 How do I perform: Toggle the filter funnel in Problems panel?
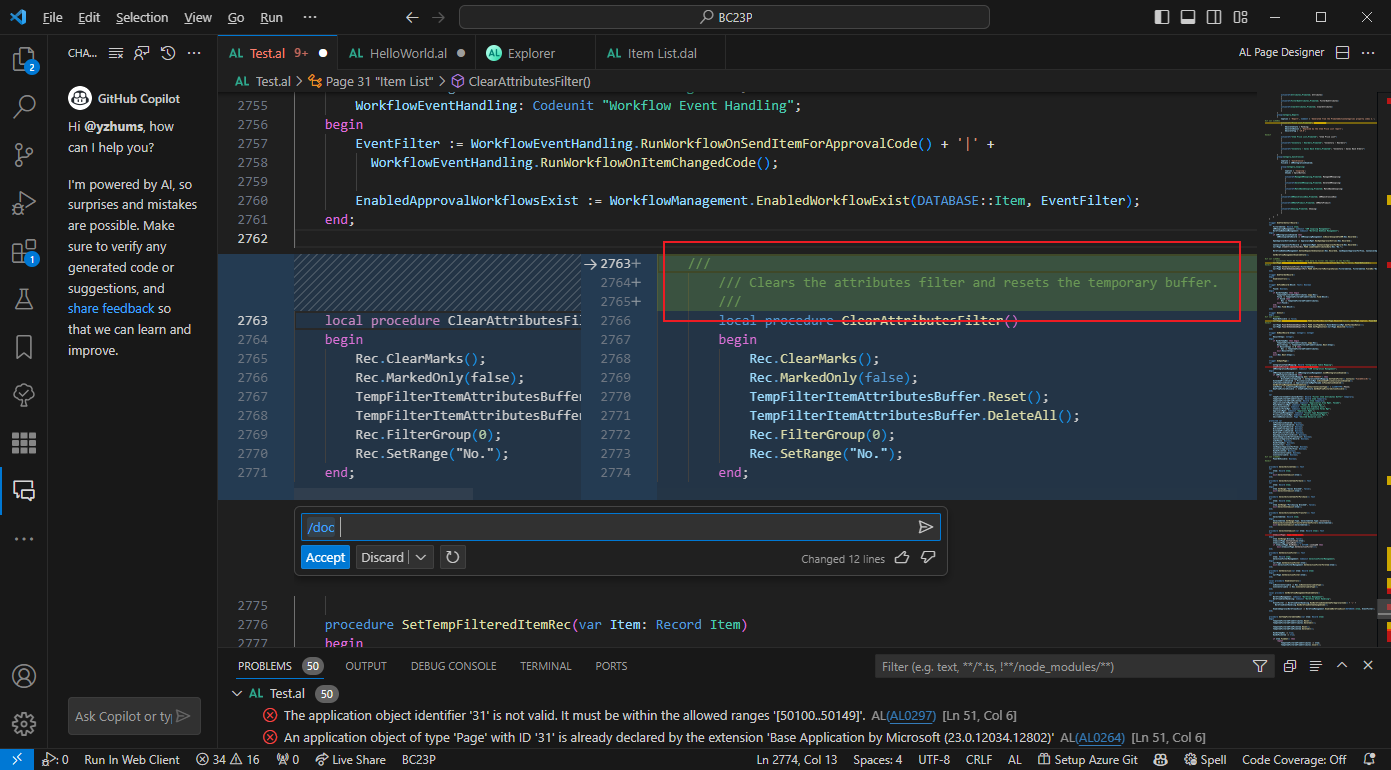[1259, 665]
